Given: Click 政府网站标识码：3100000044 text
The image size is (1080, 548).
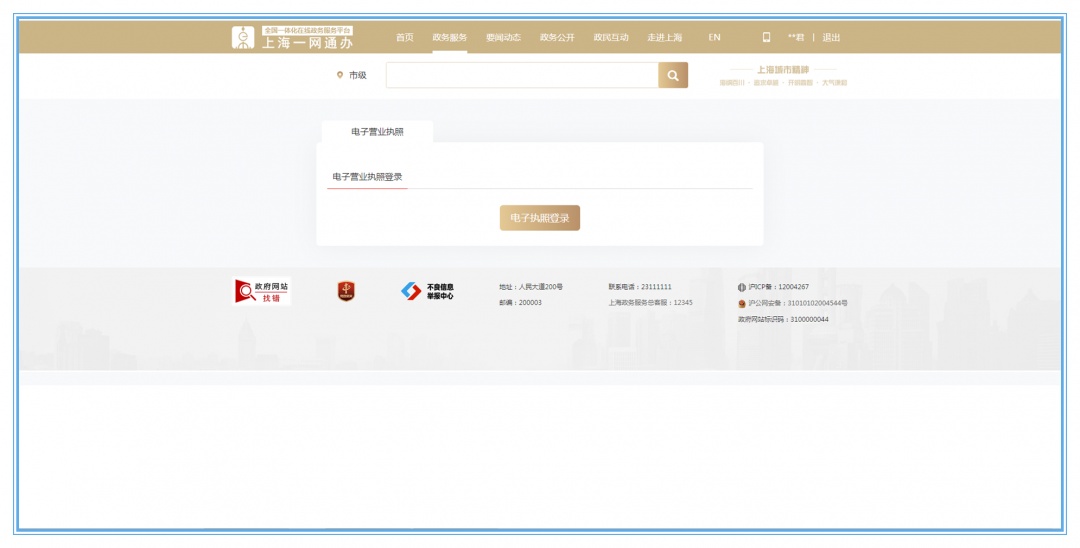Looking at the screenshot, I should [783, 319].
